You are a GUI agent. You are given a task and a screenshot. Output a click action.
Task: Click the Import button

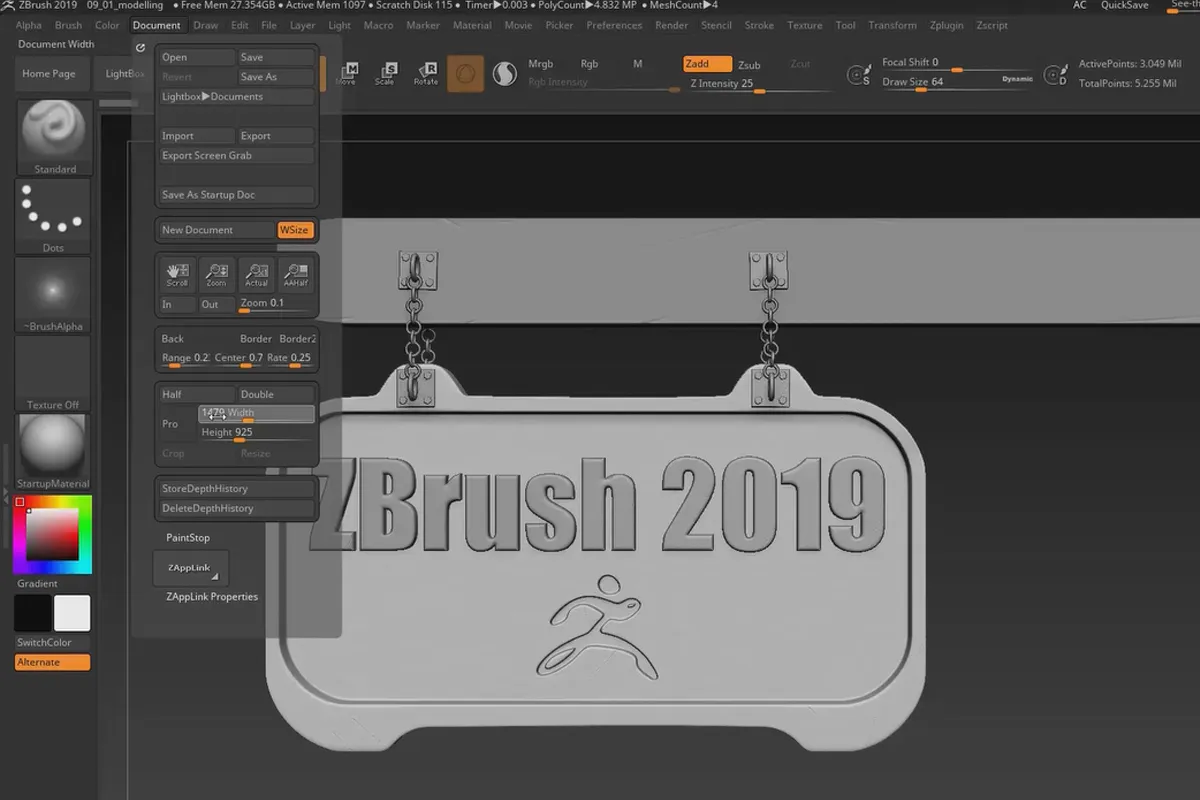pyautogui.click(x=197, y=136)
